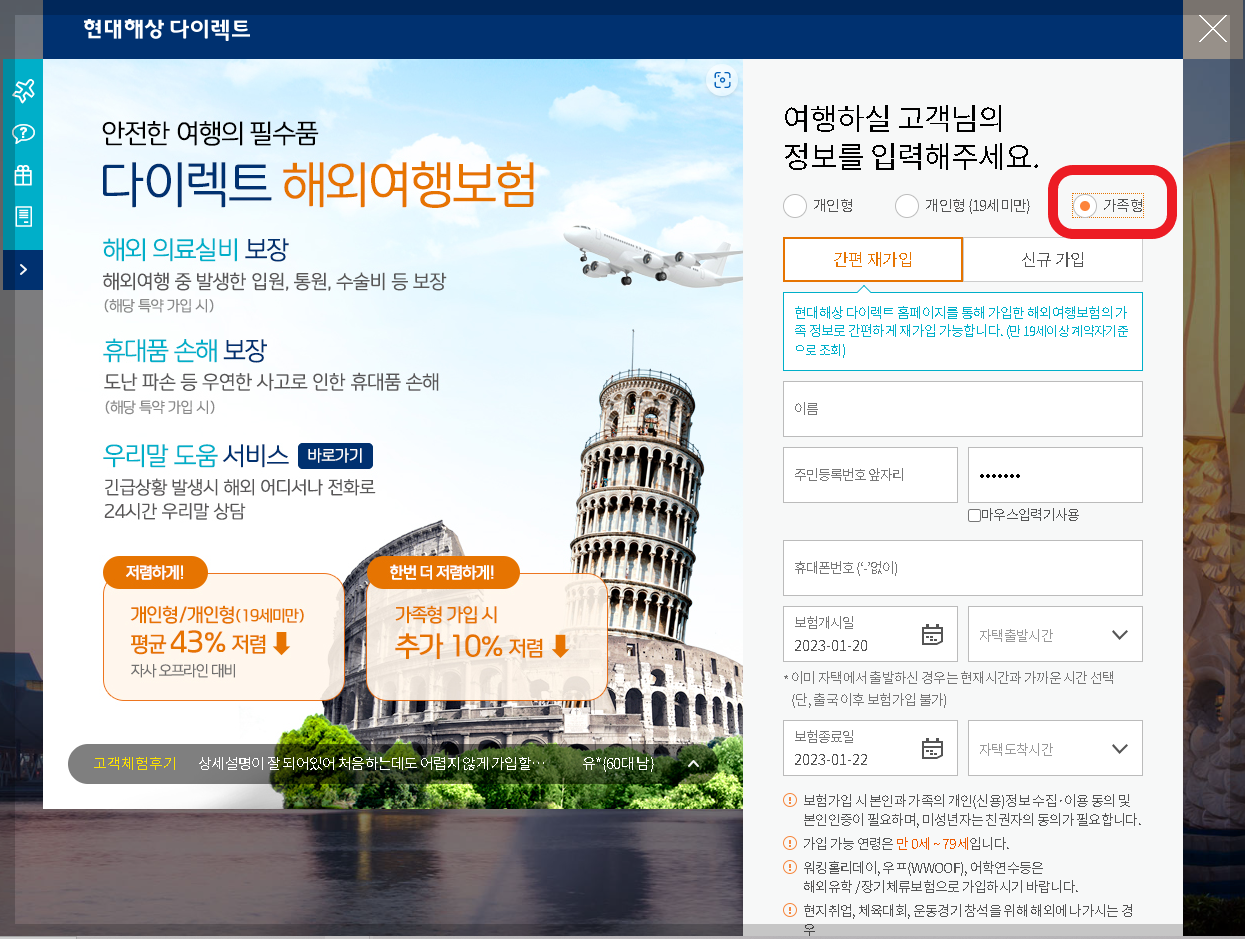Click the 현대해상 다이렉트 header logo
This screenshot has height=939, width=1245.
pos(167,29)
